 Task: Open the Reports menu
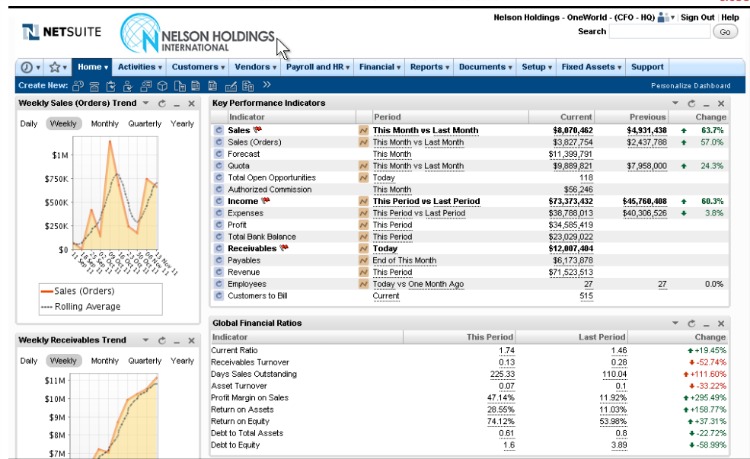pos(430,67)
